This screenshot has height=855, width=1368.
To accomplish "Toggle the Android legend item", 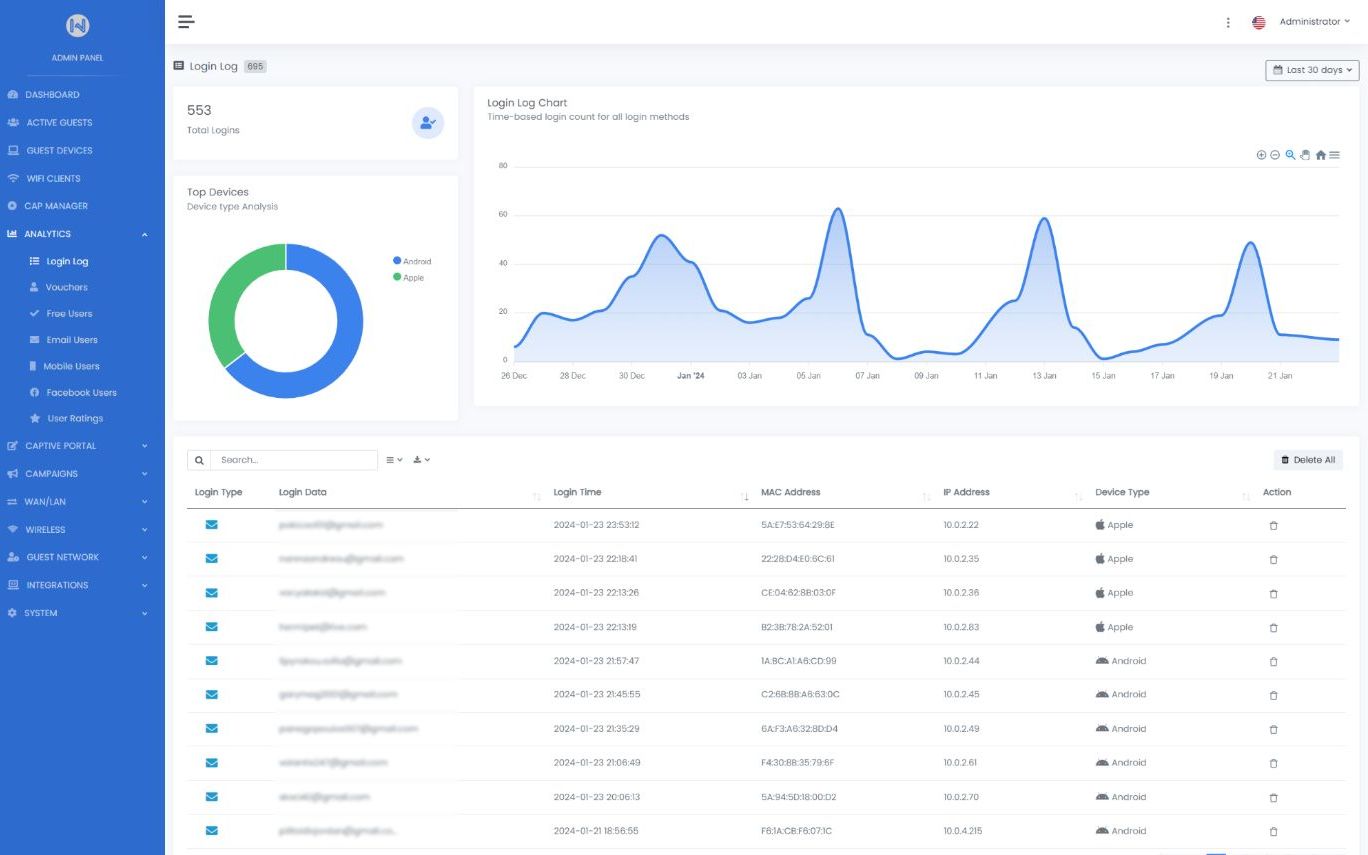I will point(412,261).
